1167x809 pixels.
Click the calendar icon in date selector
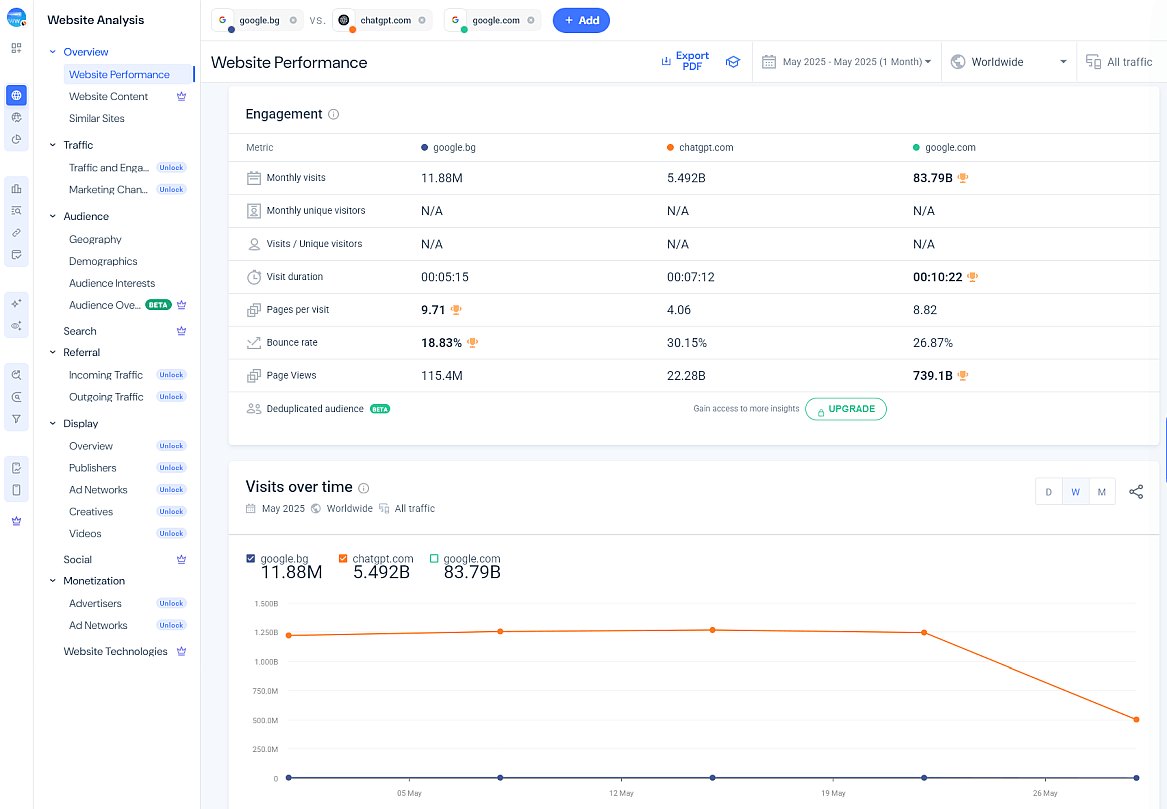[769, 62]
